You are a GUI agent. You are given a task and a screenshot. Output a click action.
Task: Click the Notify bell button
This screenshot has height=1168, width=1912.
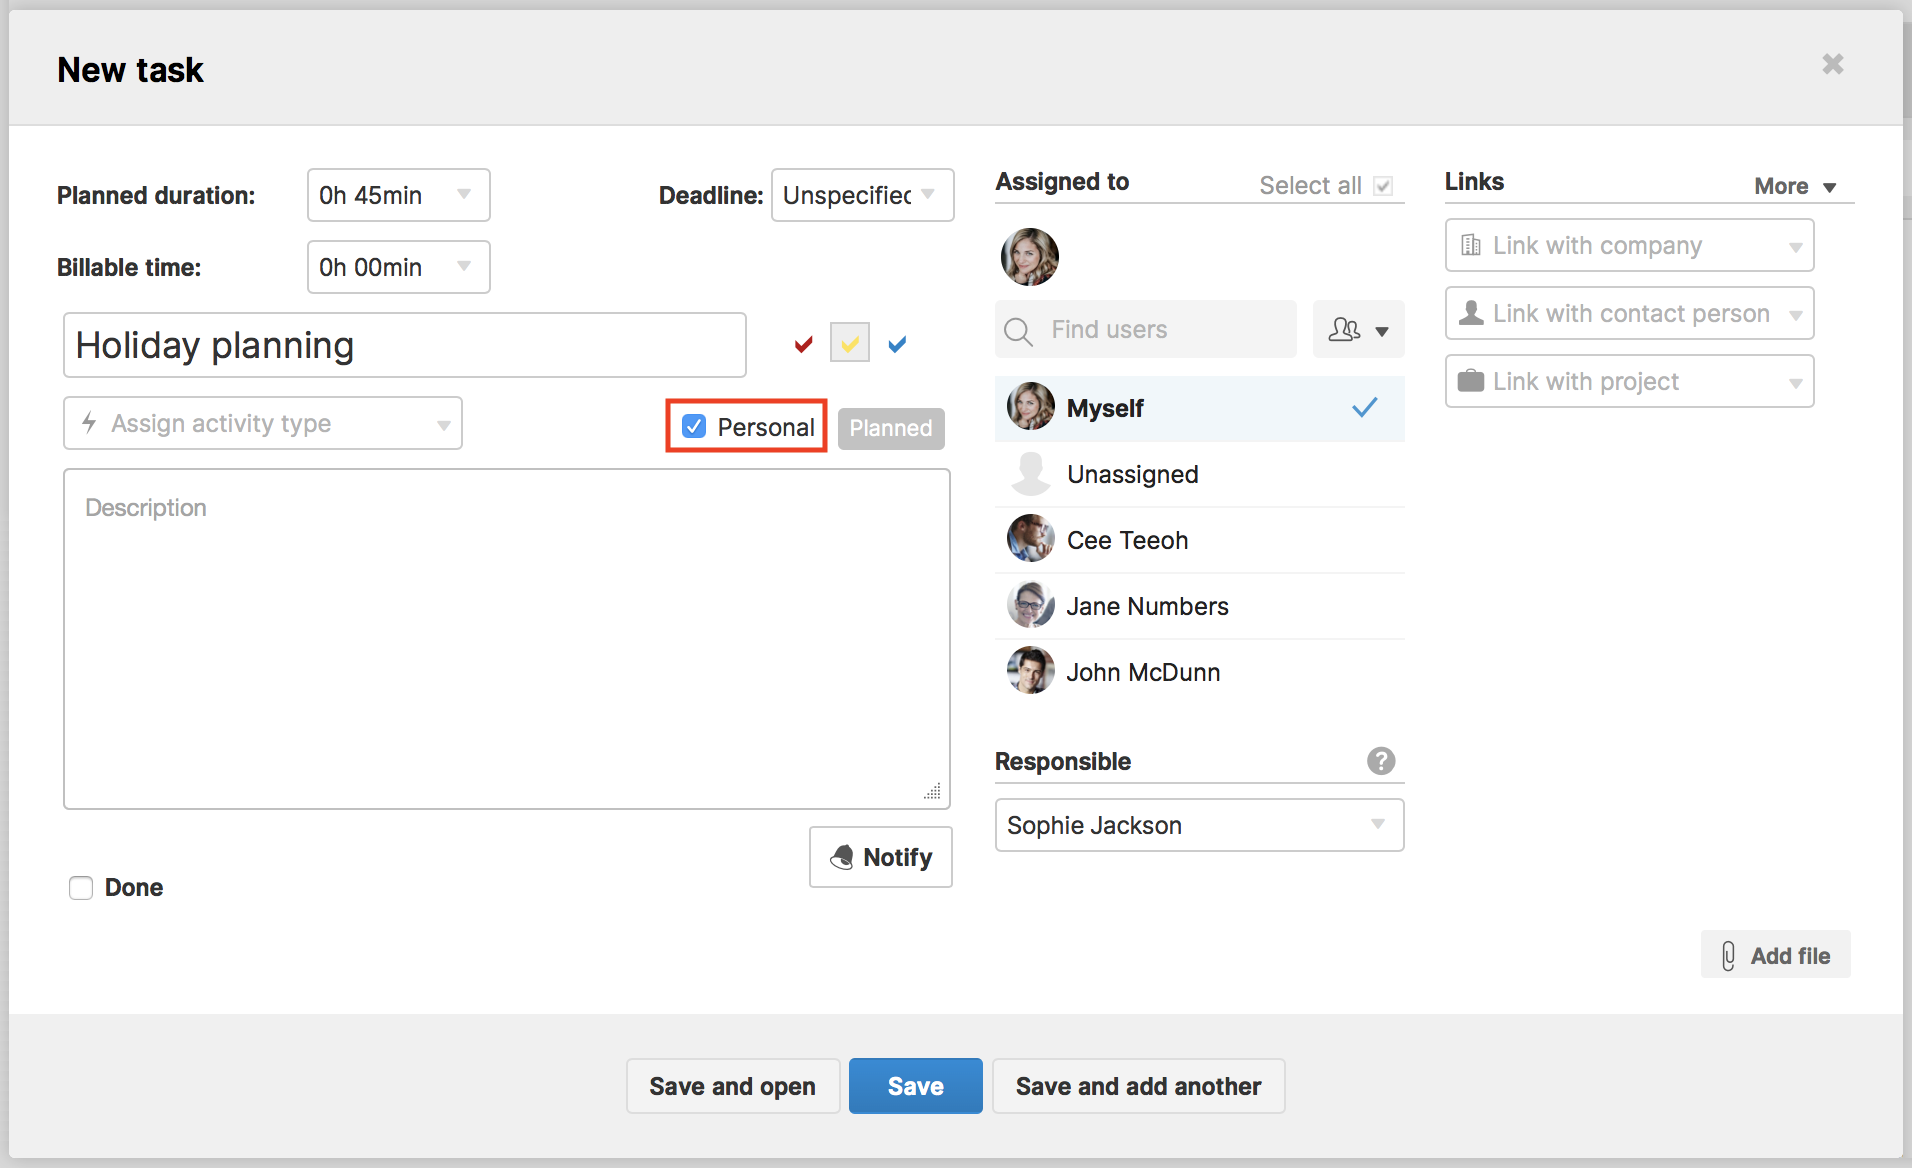click(880, 857)
